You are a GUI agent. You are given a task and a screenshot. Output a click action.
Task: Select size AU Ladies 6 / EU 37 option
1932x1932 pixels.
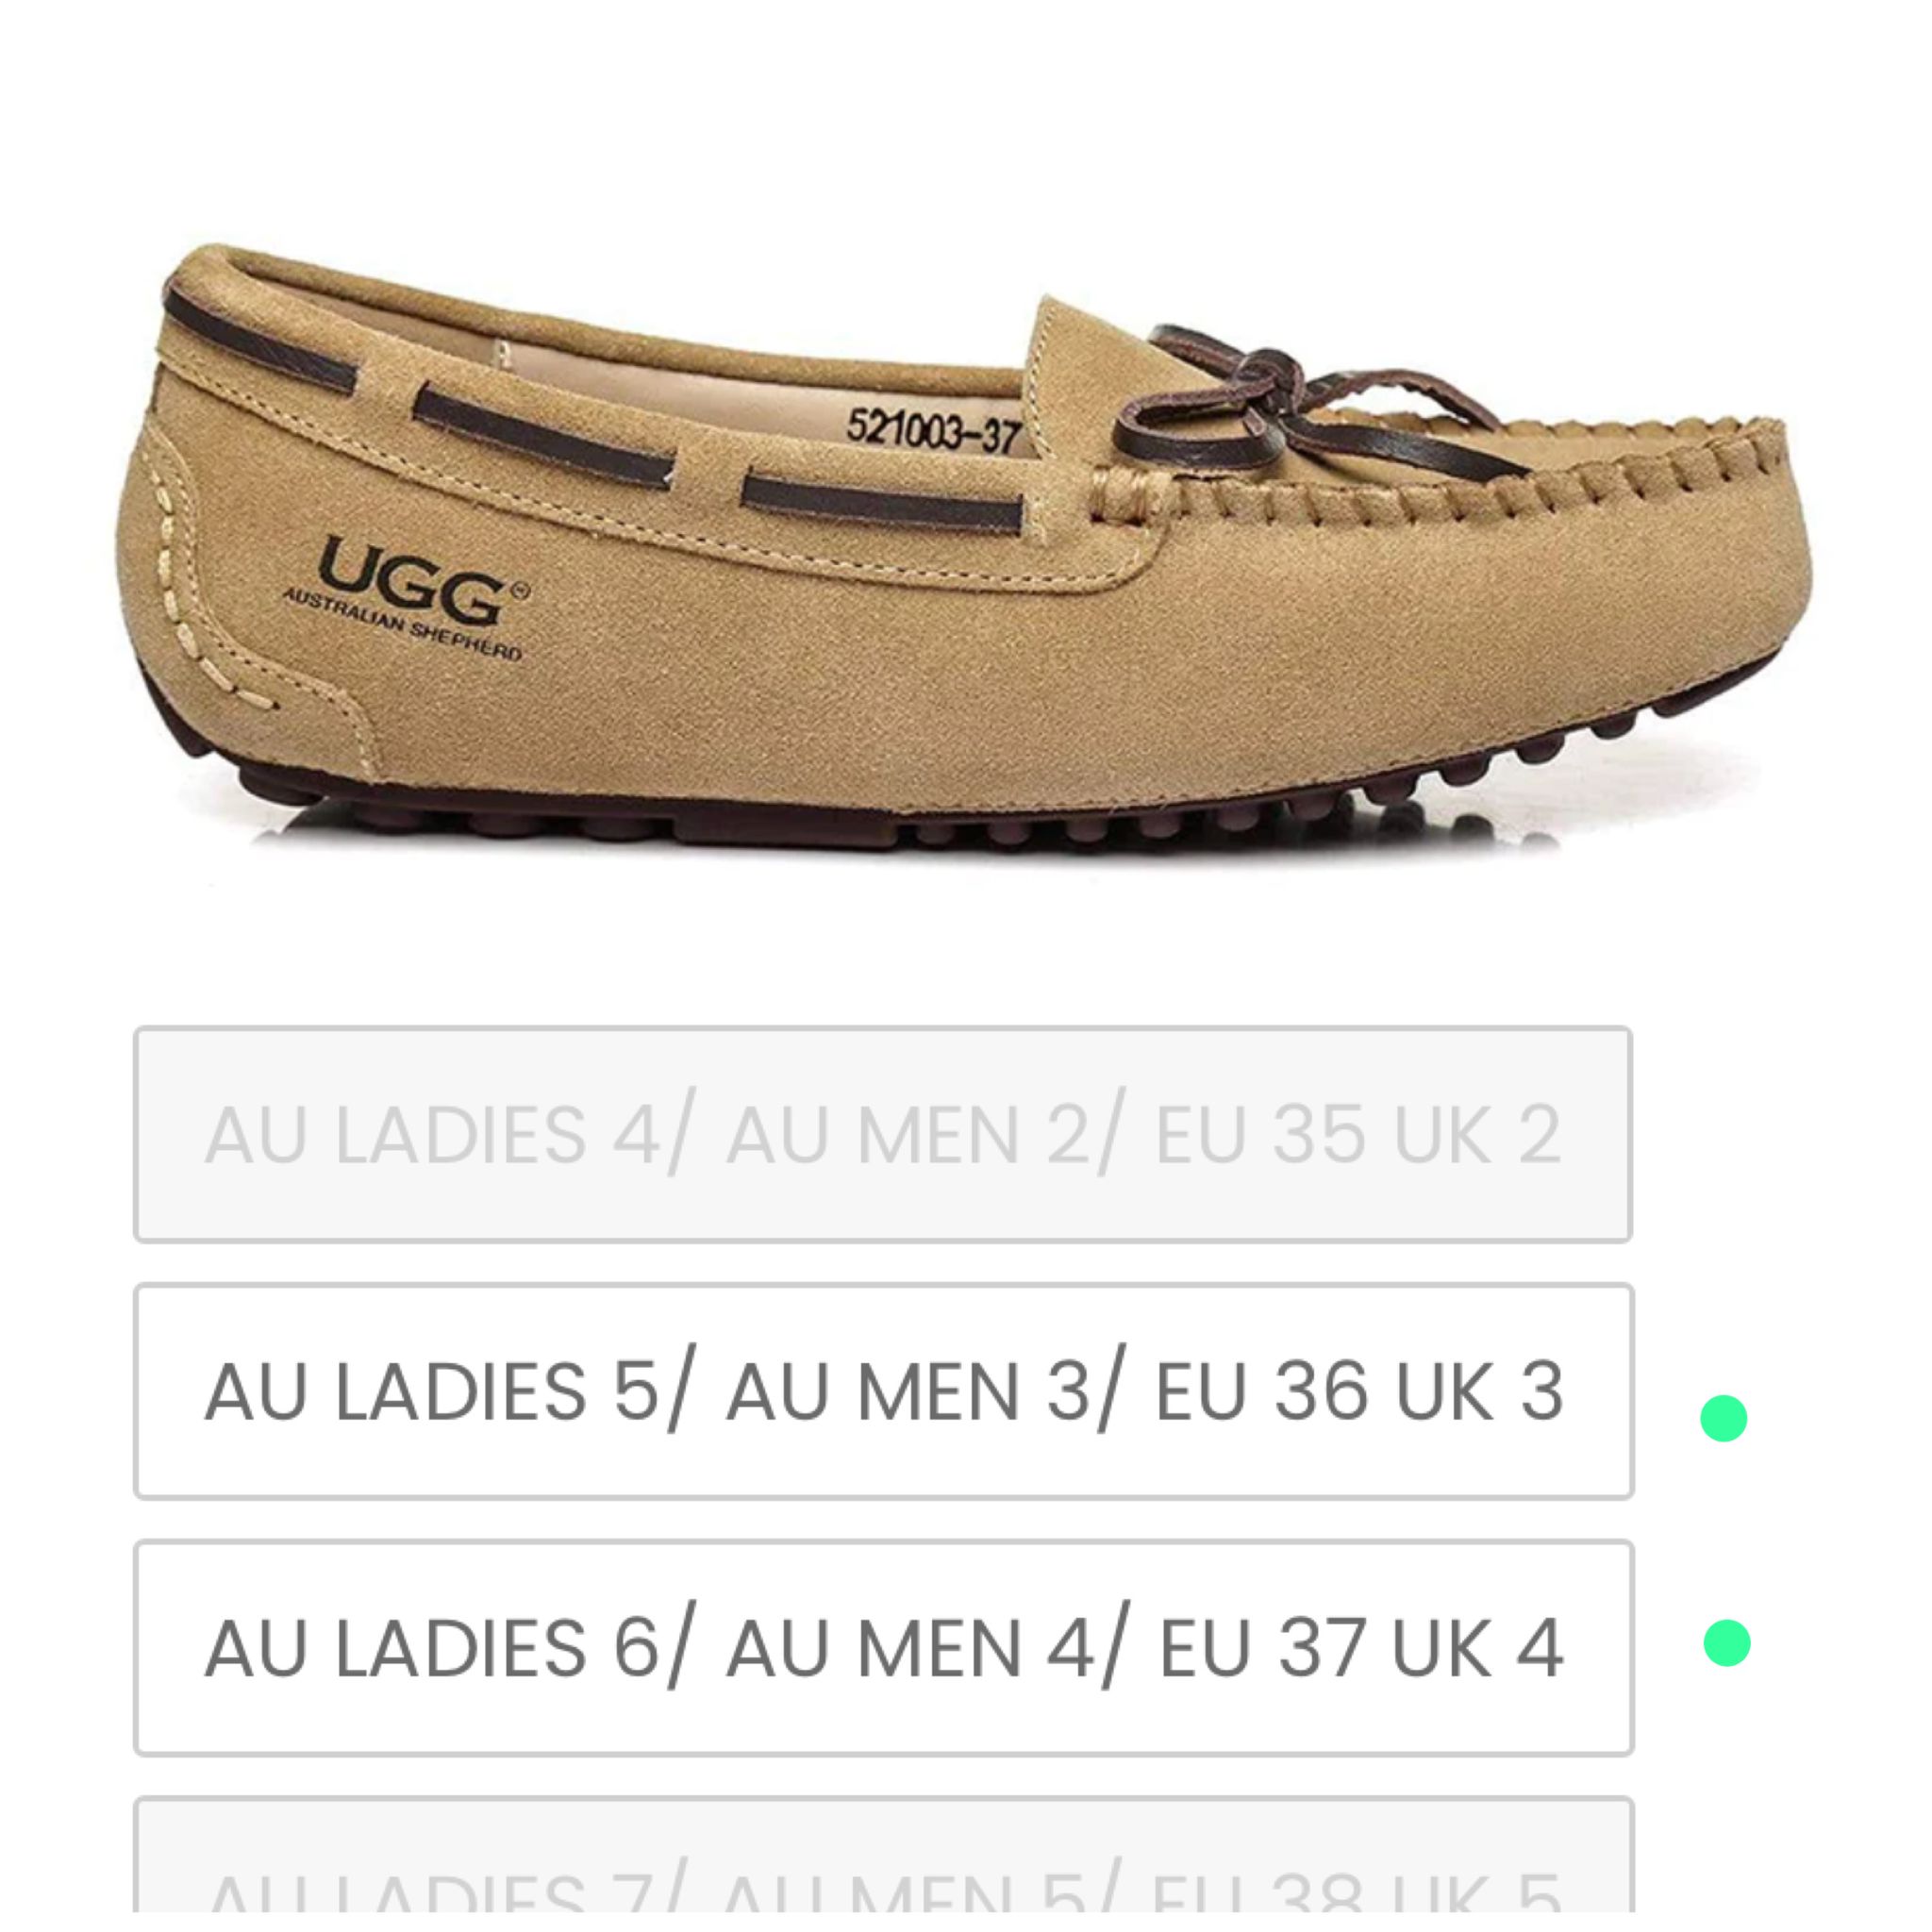coord(883,1648)
